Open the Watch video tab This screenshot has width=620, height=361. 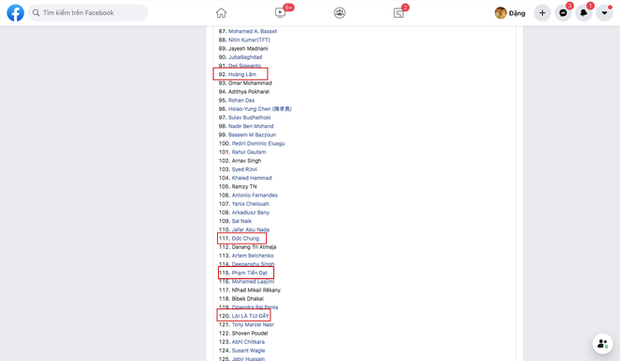coord(280,13)
